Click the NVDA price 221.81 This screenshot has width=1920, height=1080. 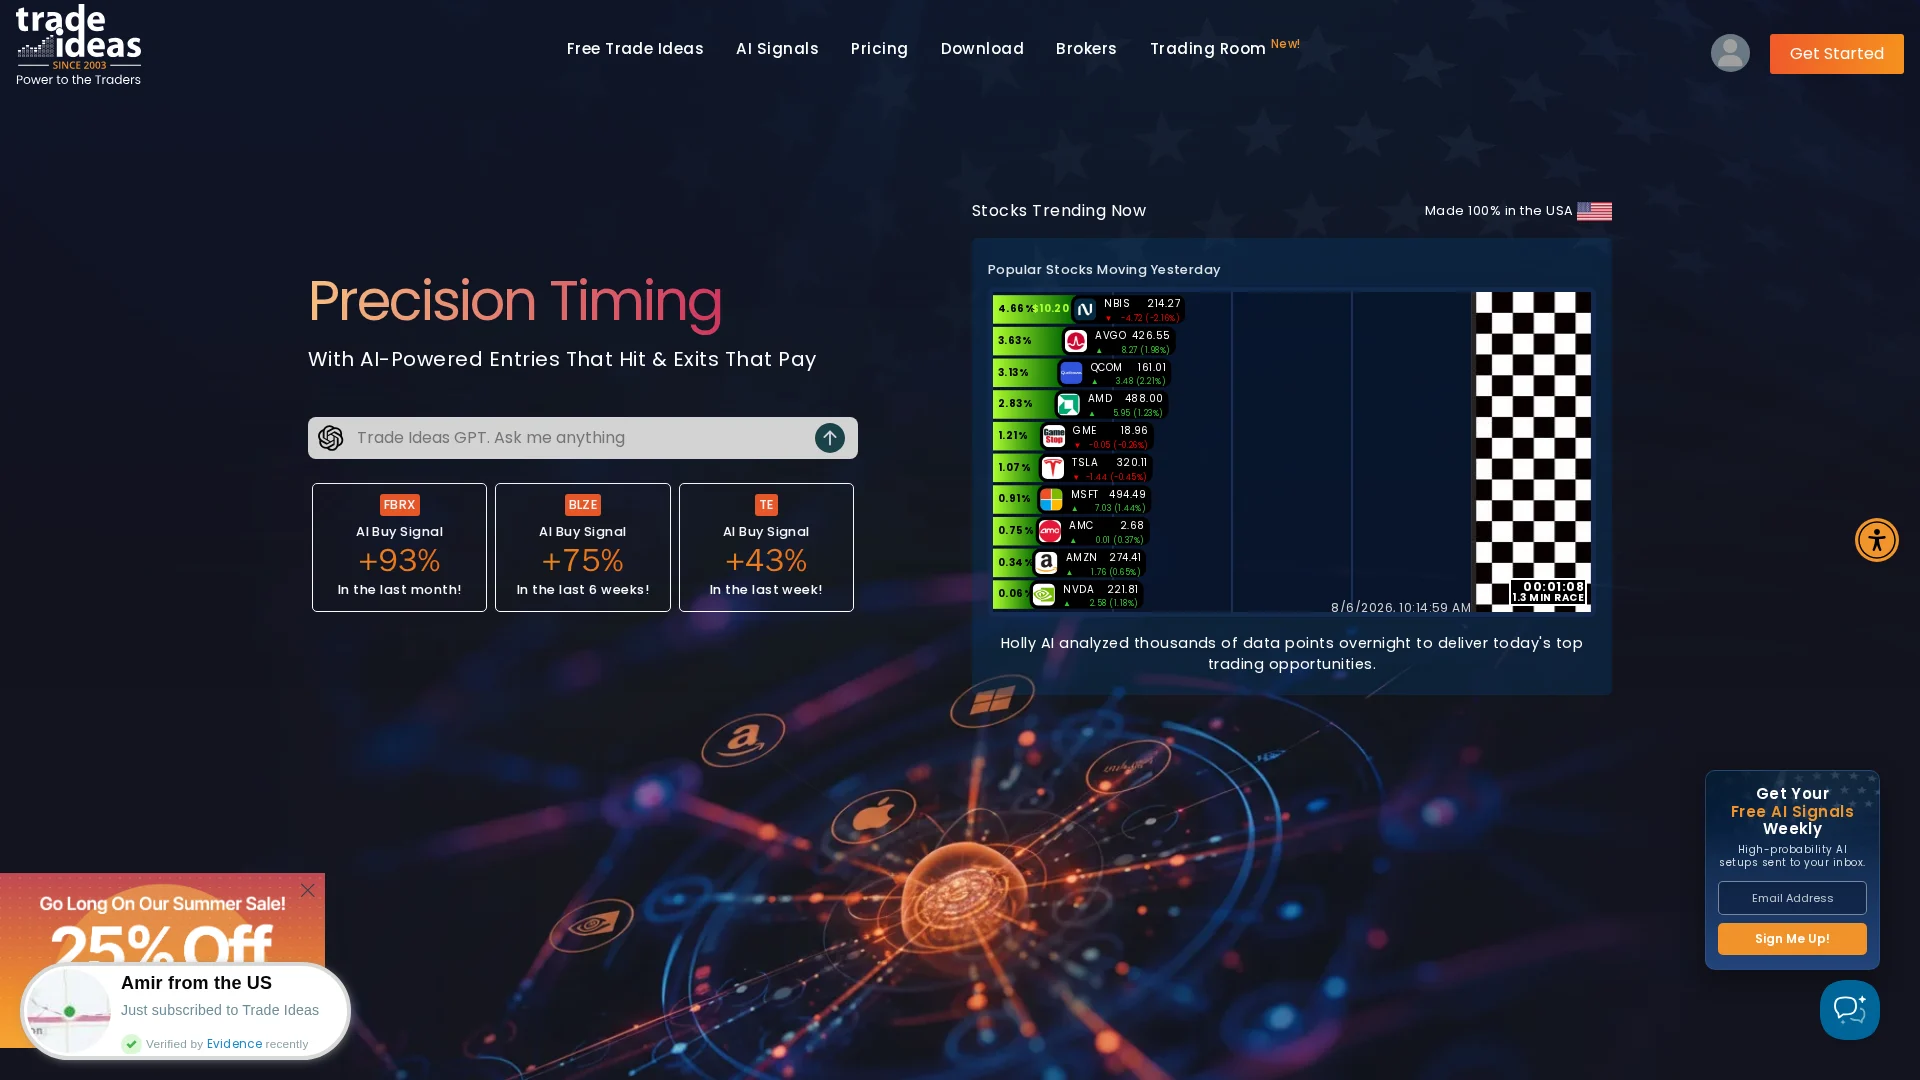(1123, 590)
